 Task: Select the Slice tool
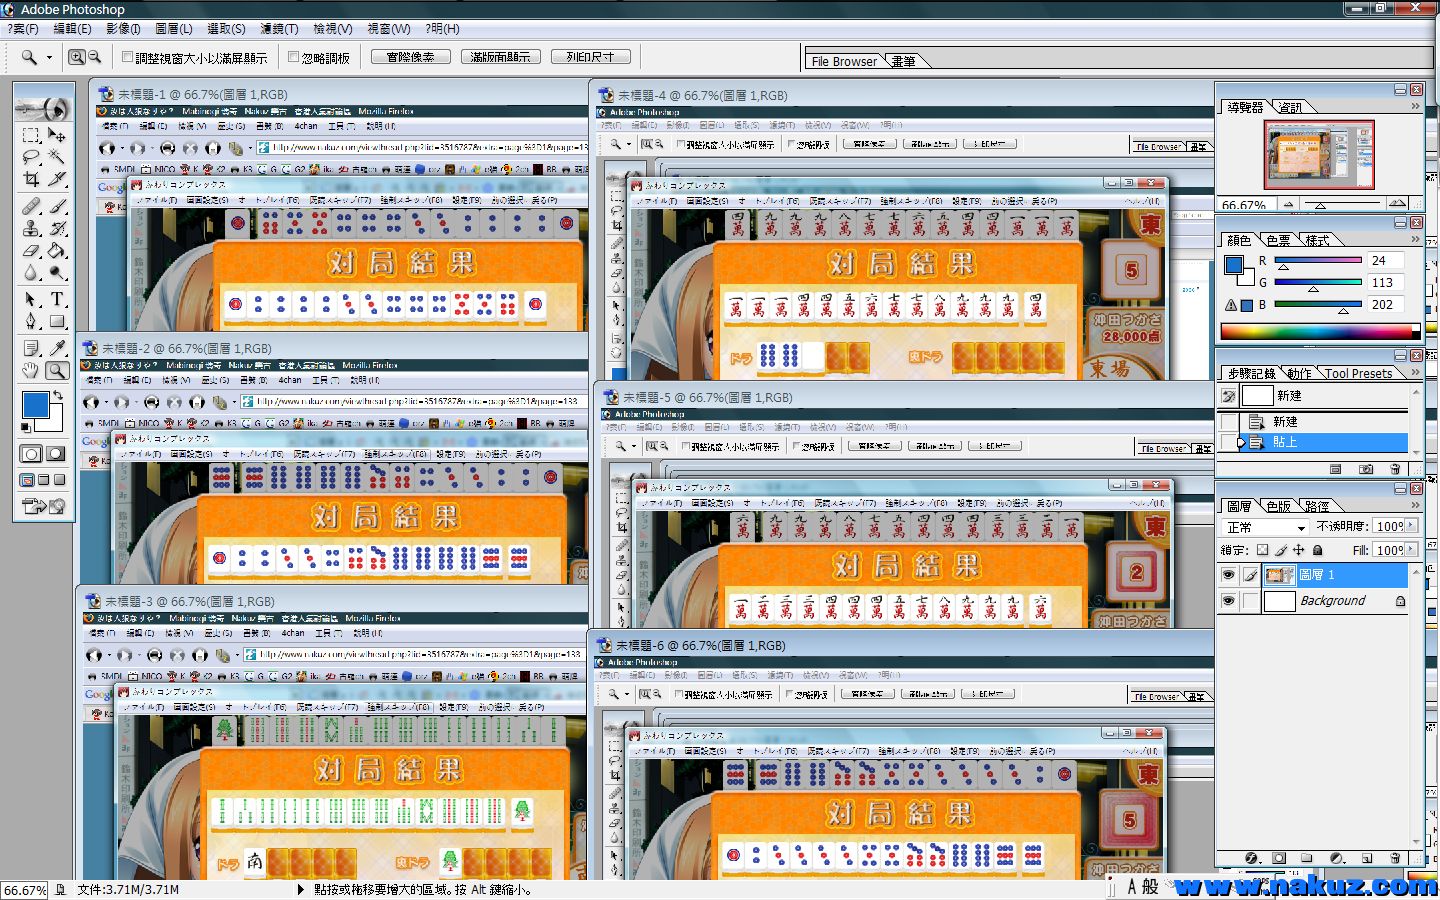point(57,179)
